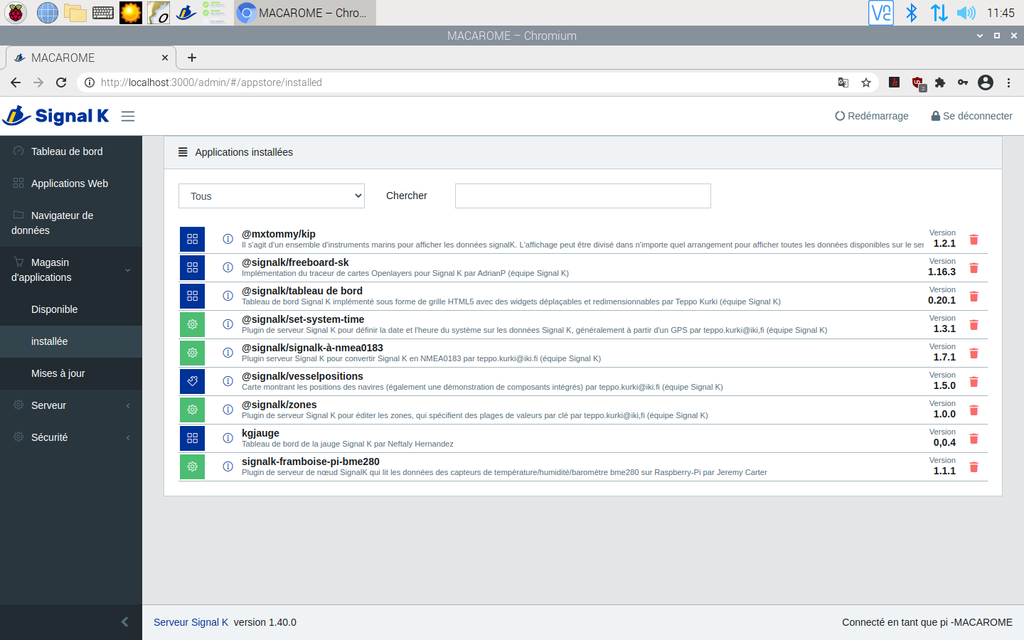This screenshot has width=1024, height=640.
Task: Click the Signal K logo
Action: pos(57,116)
